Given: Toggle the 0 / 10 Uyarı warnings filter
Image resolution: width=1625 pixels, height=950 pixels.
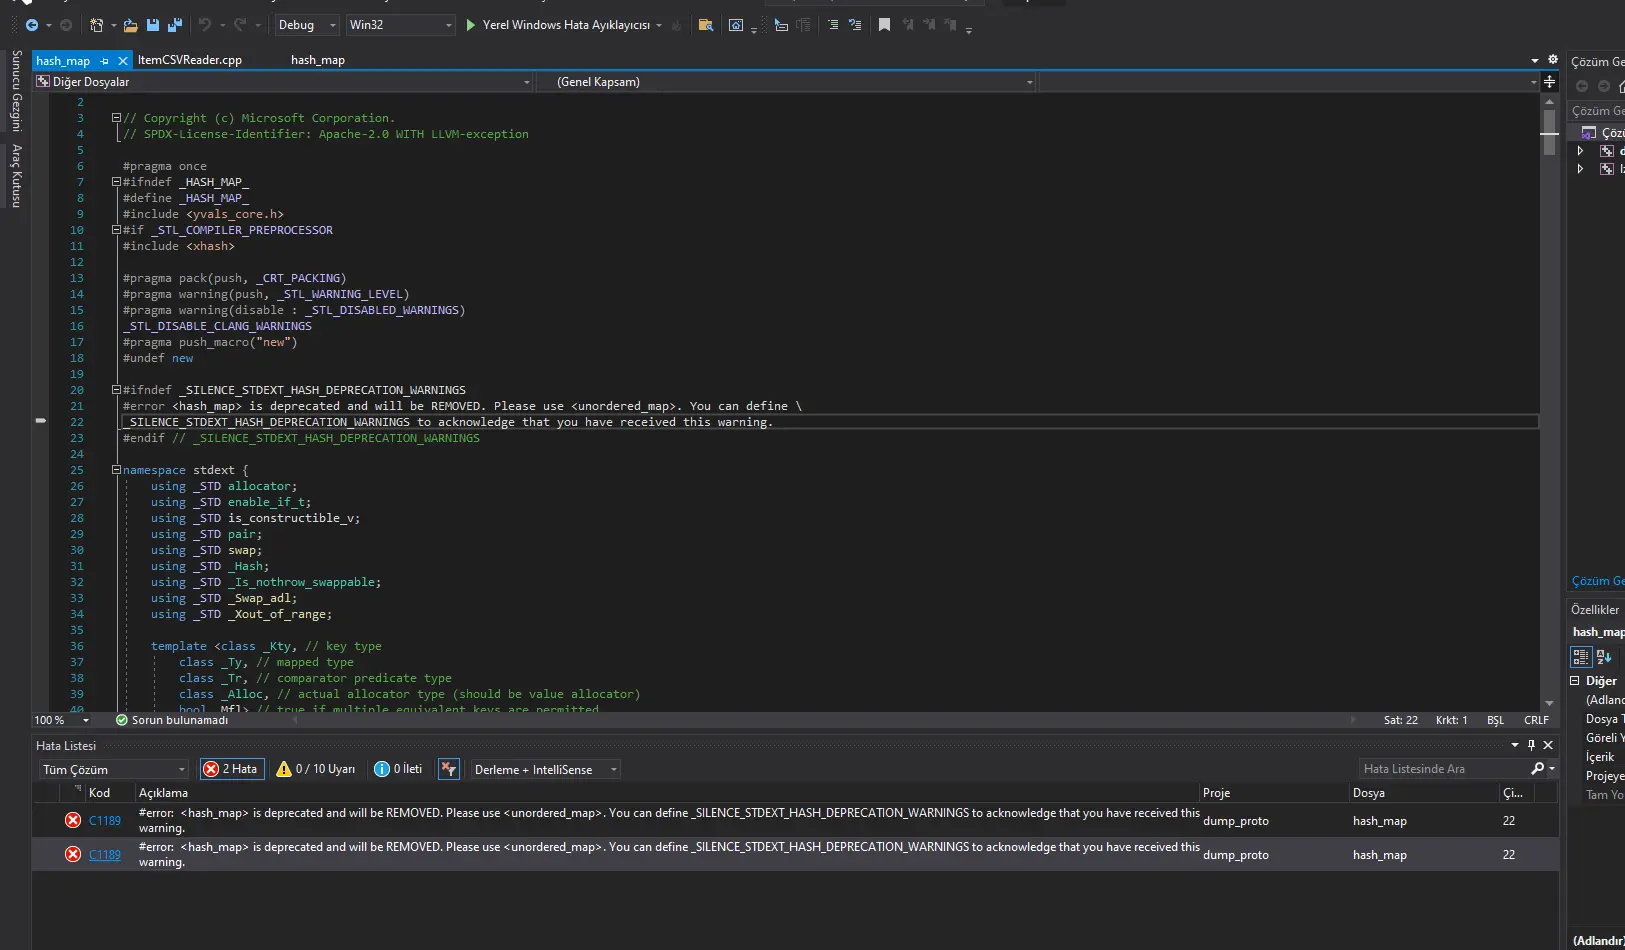Looking at the screenshot, I should point(316,769).
